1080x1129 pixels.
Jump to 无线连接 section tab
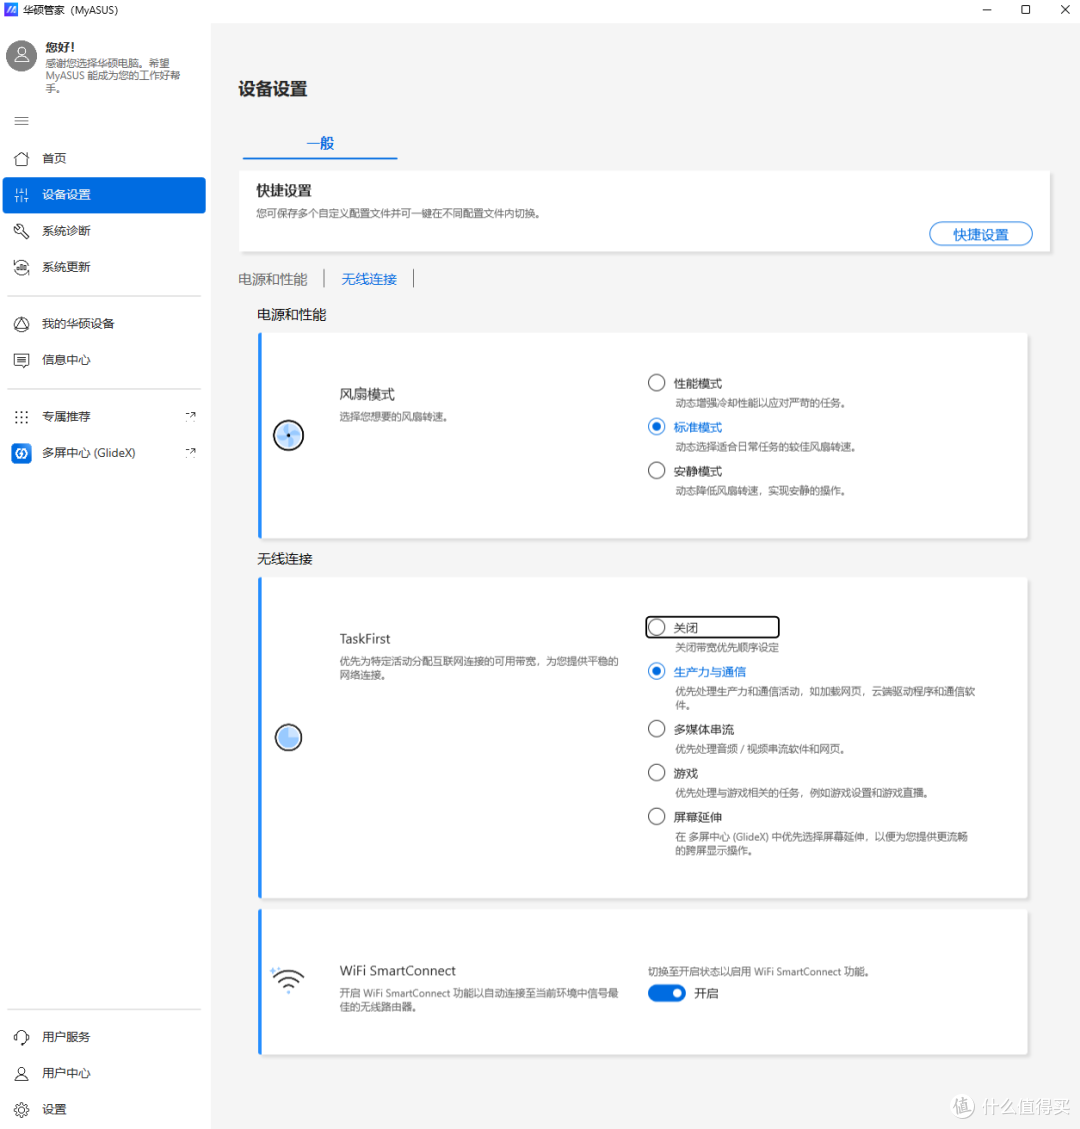coord(369,279)
